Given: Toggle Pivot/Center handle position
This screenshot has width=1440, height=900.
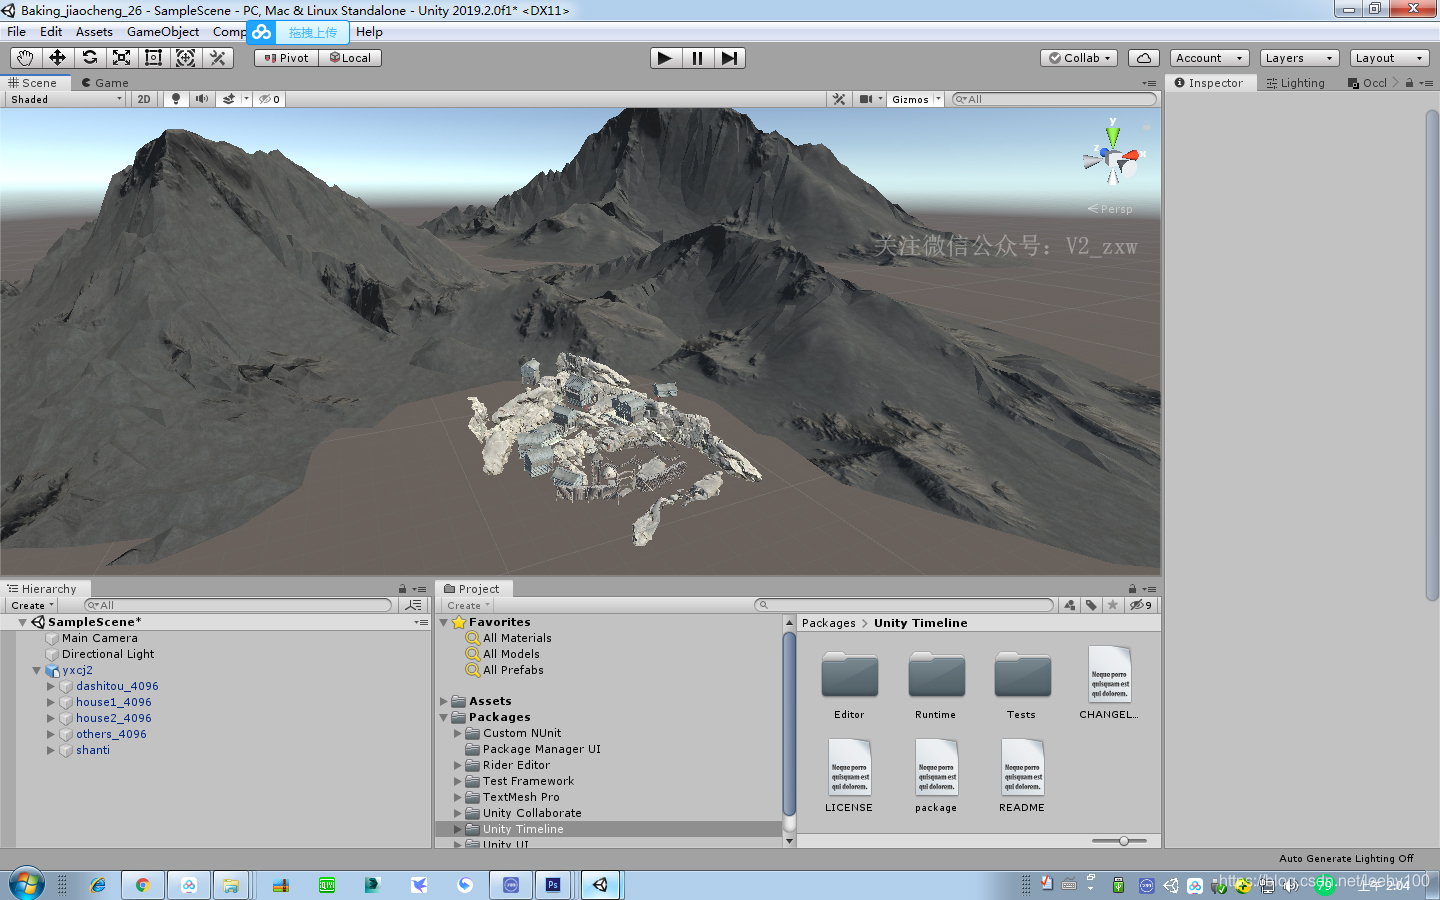Looking at the screenshot, I should (286, 58).
